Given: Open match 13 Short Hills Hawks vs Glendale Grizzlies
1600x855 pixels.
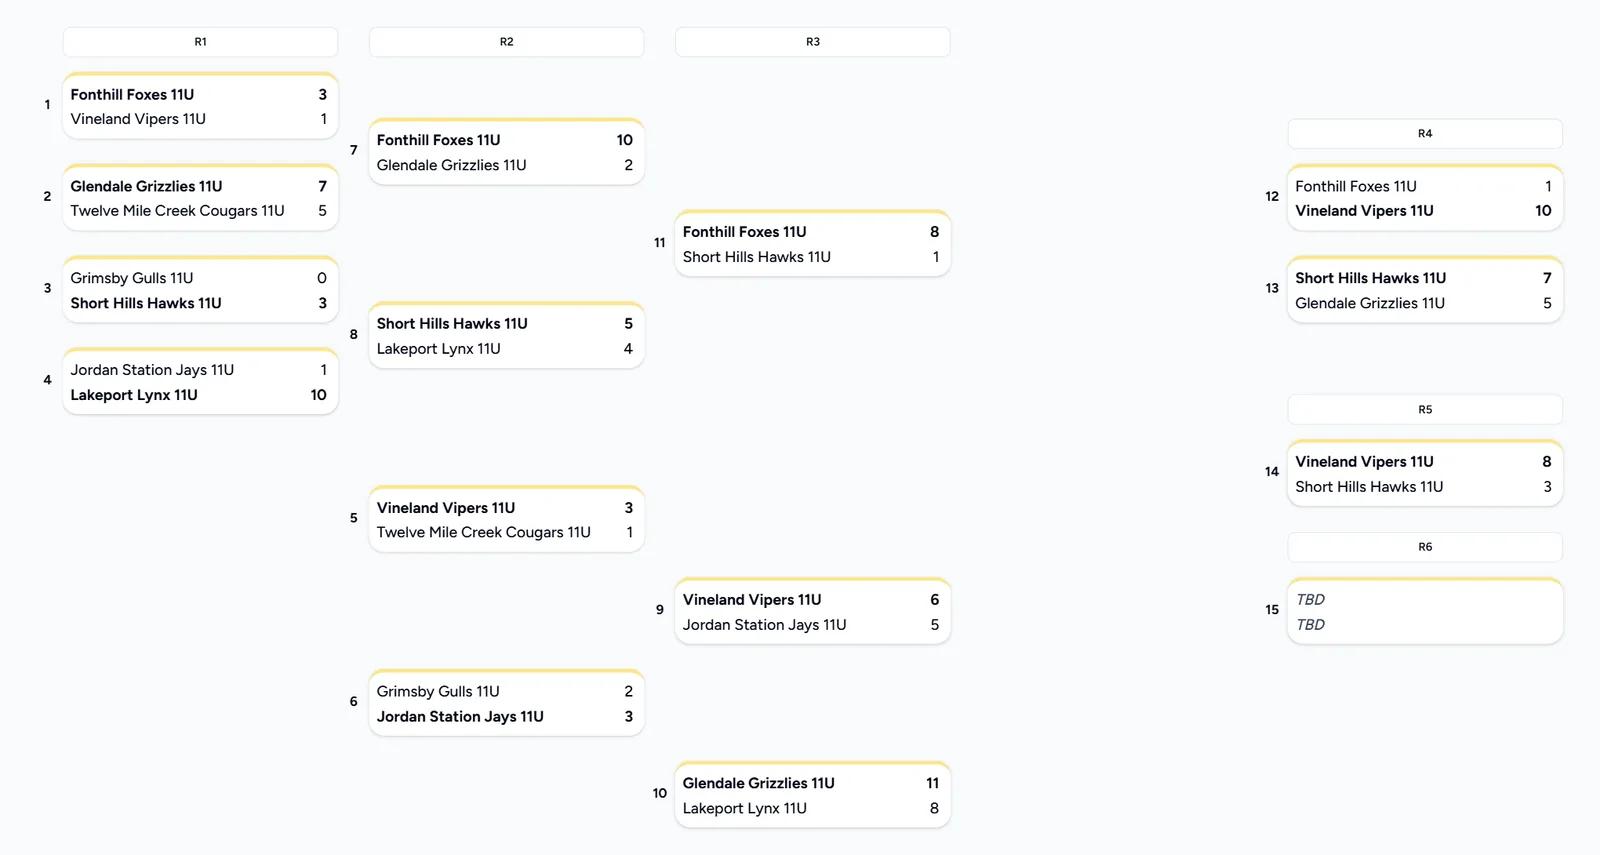Looking at the screenshot, I should click(x=1425, y=290).
